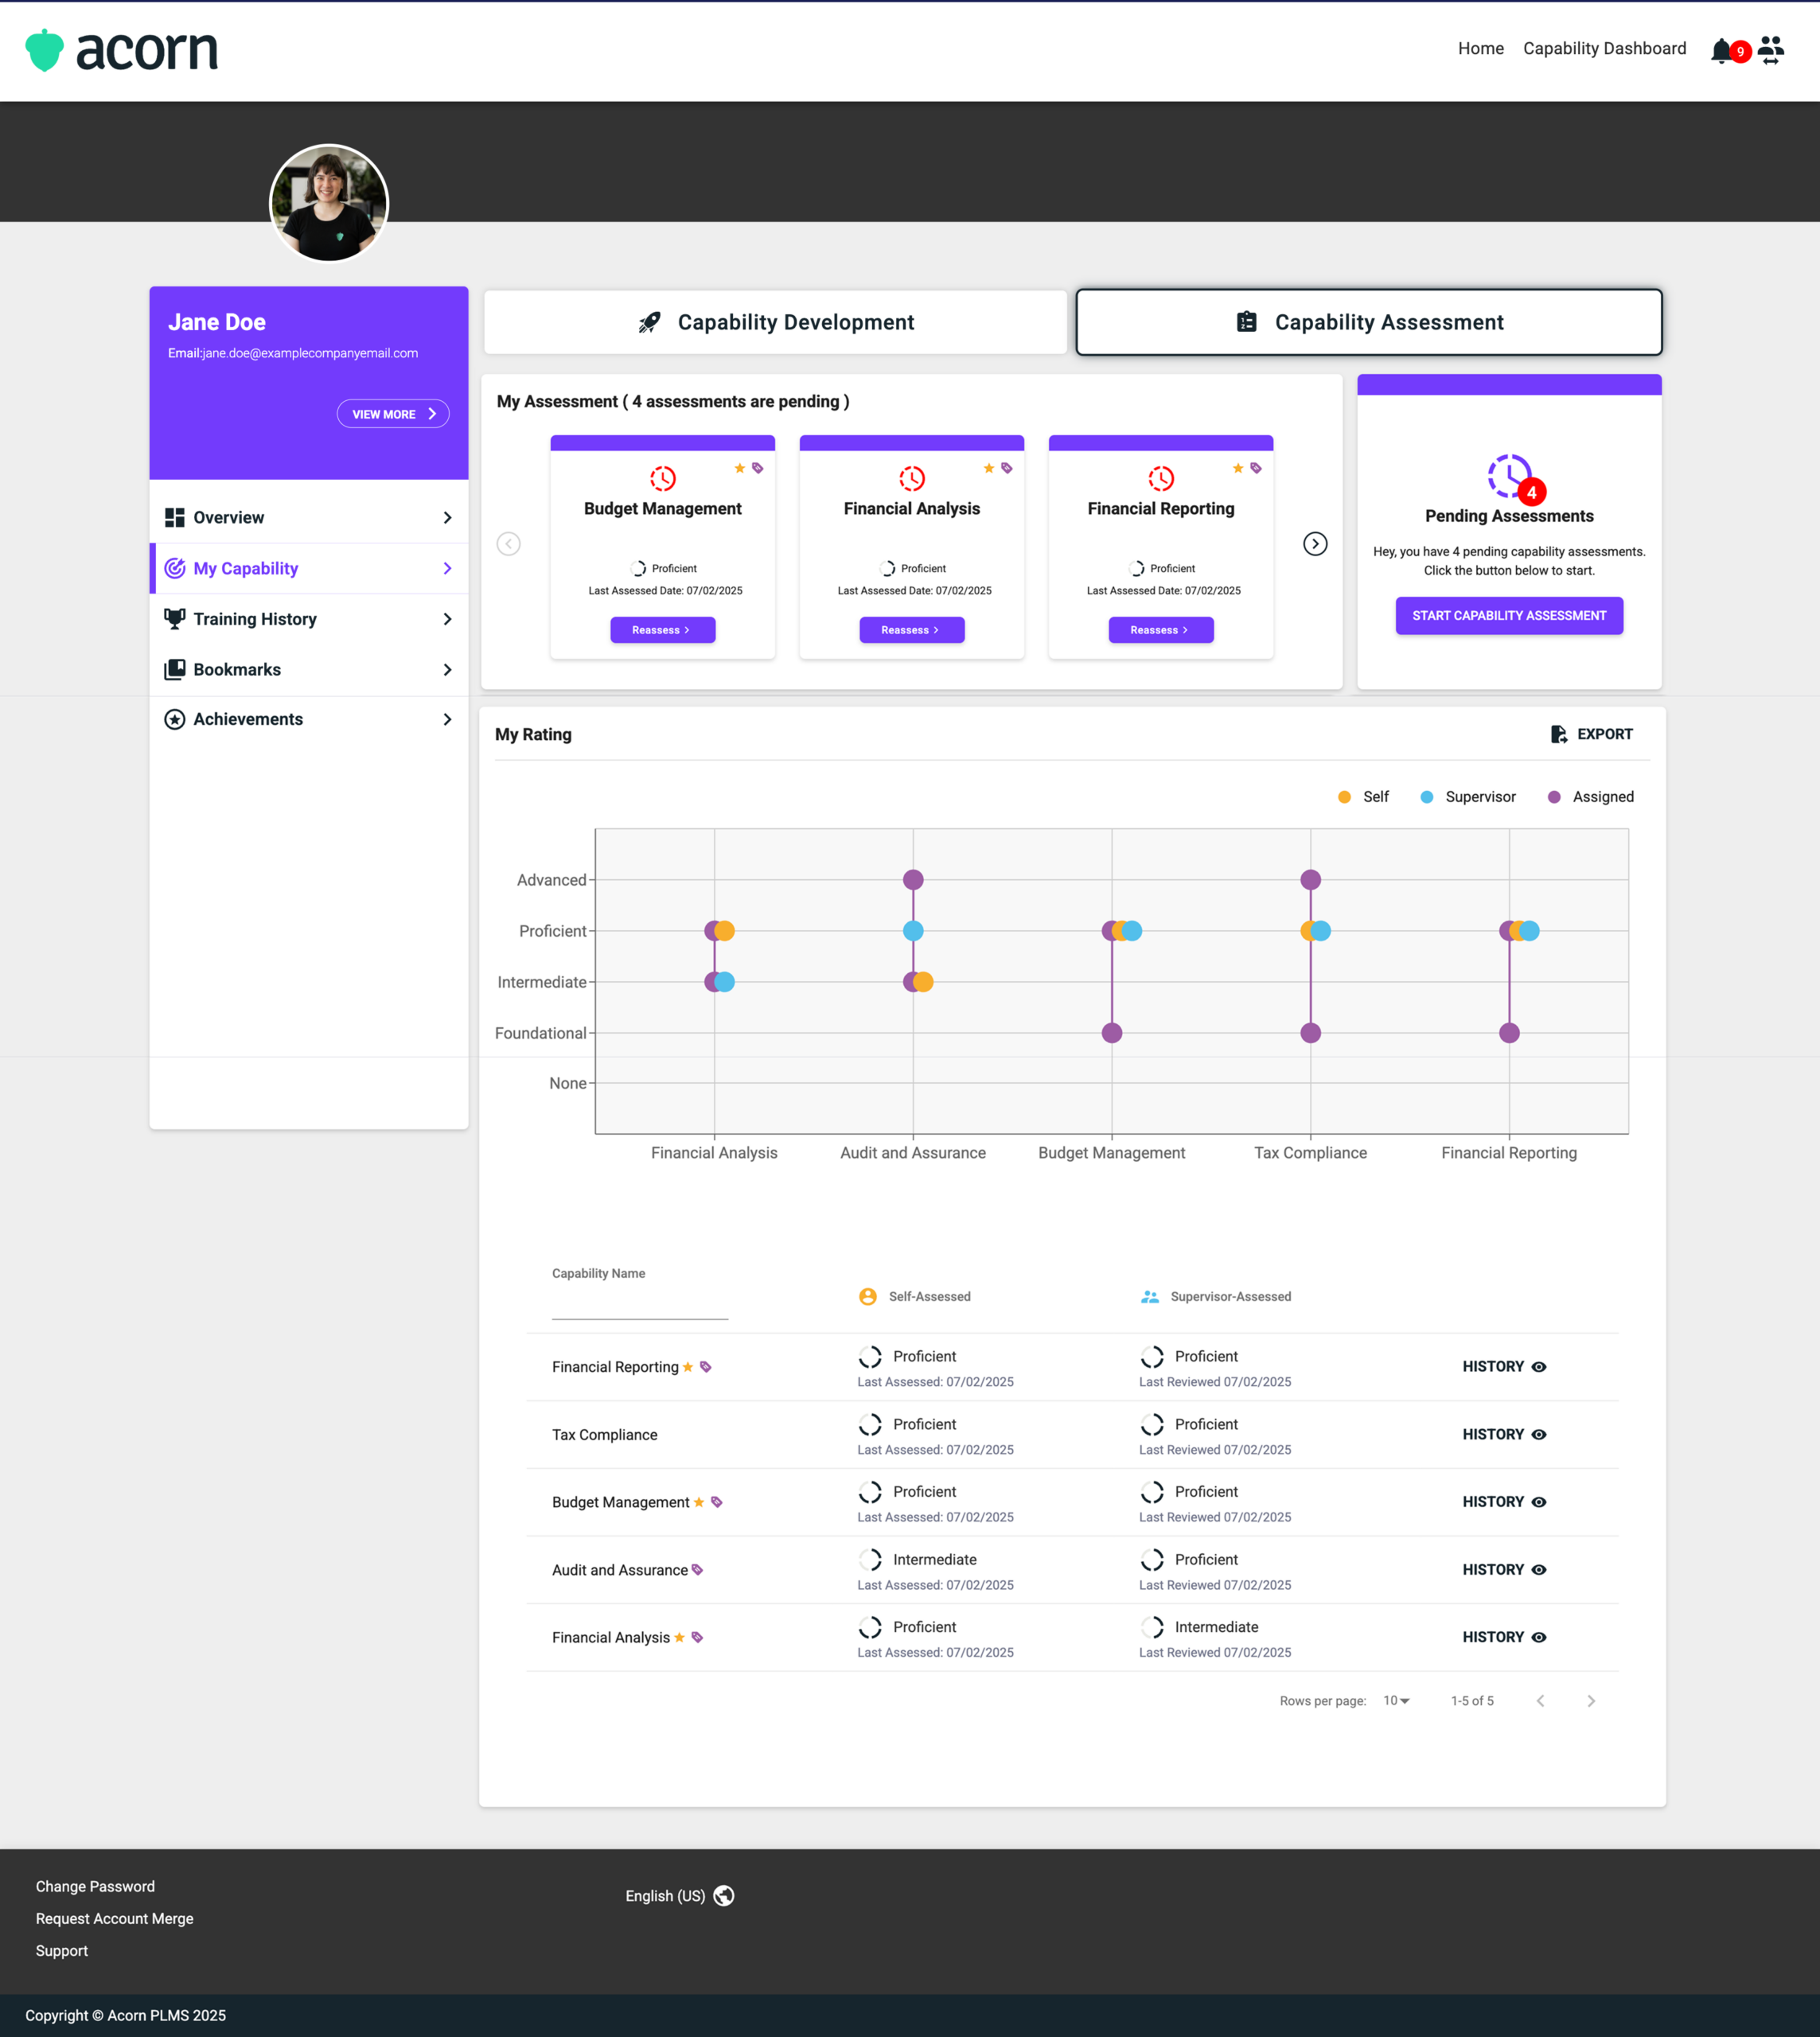The height and width of the screenshot is (2037, 1820).
Task: Open the Rows per page dropdown
Action: click(x=1396, y=1700)
